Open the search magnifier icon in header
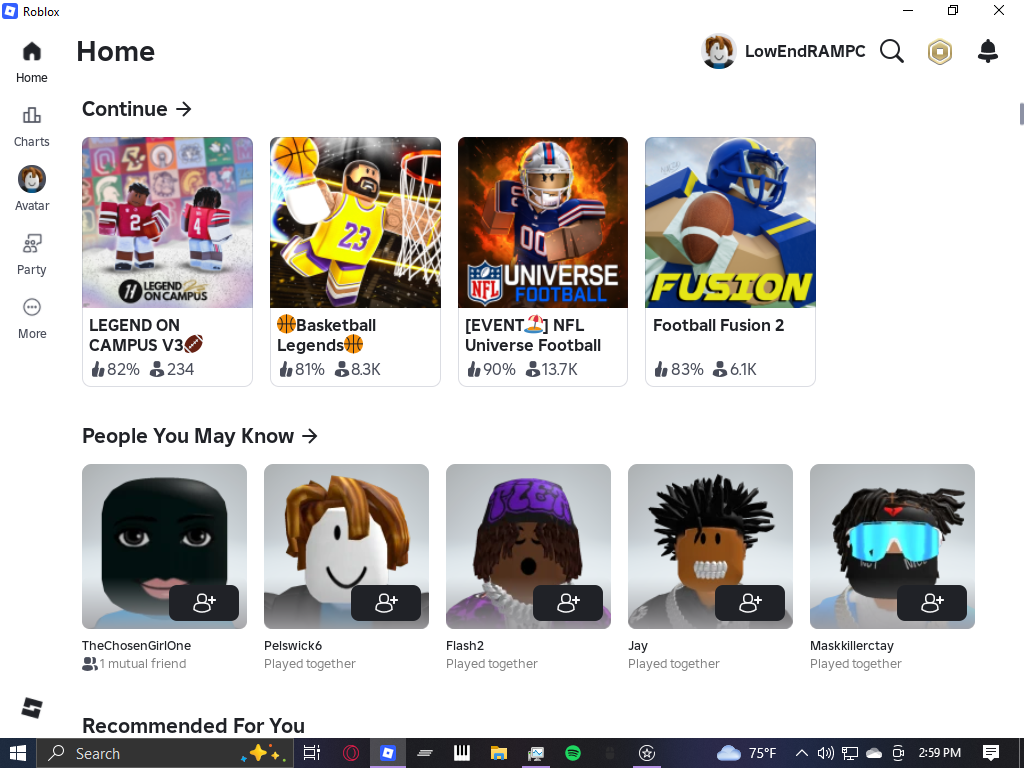The height and width of the screenshot is (768, 1024). click(x=891, y=51)
